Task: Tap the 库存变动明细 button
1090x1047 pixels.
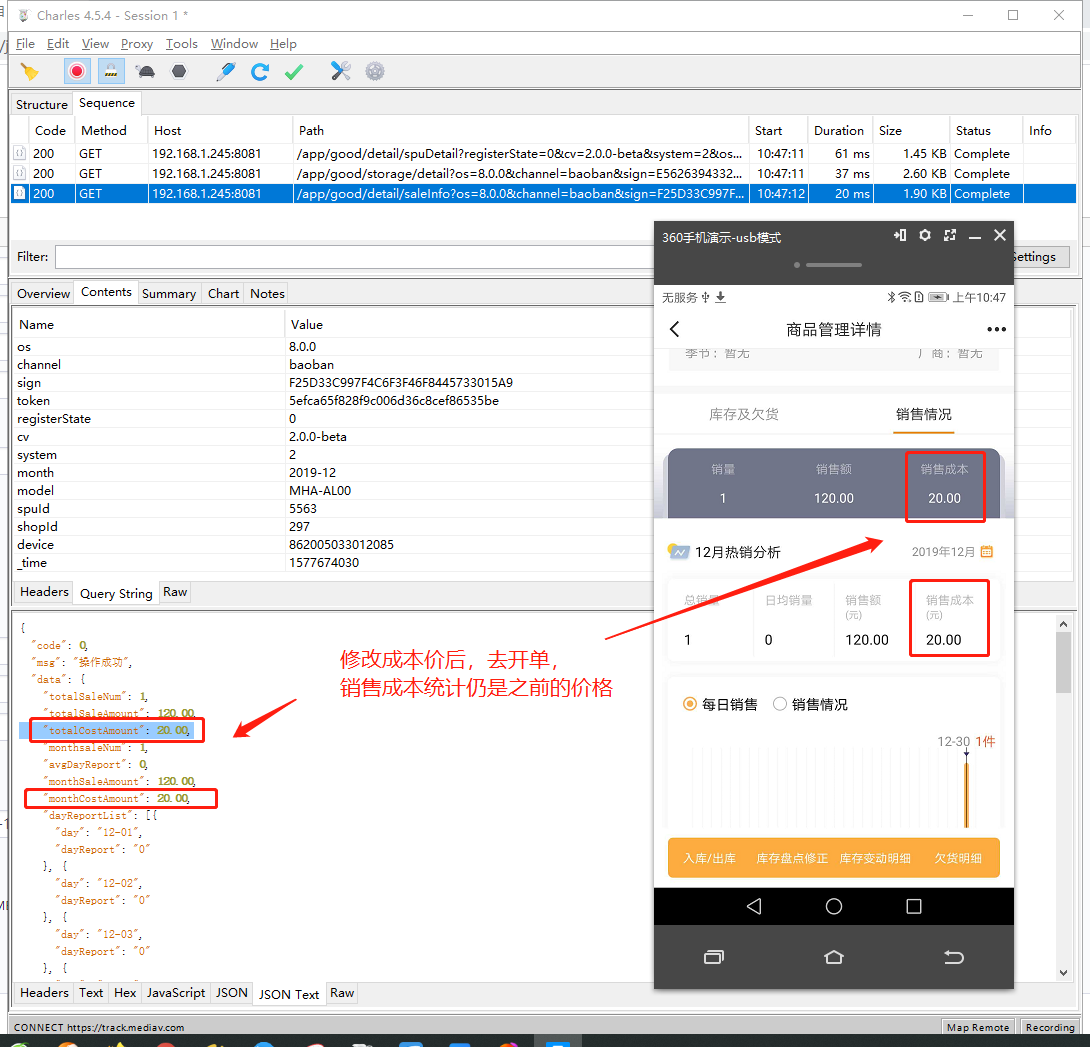Action: click(x=875, y=858)
